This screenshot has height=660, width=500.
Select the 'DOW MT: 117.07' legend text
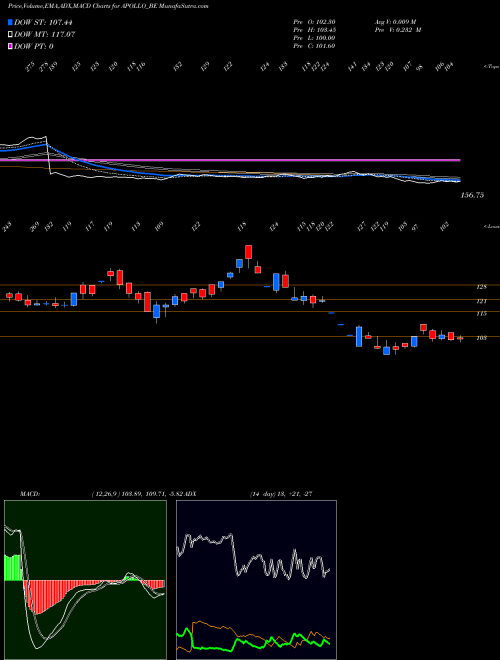coord(44,35)
